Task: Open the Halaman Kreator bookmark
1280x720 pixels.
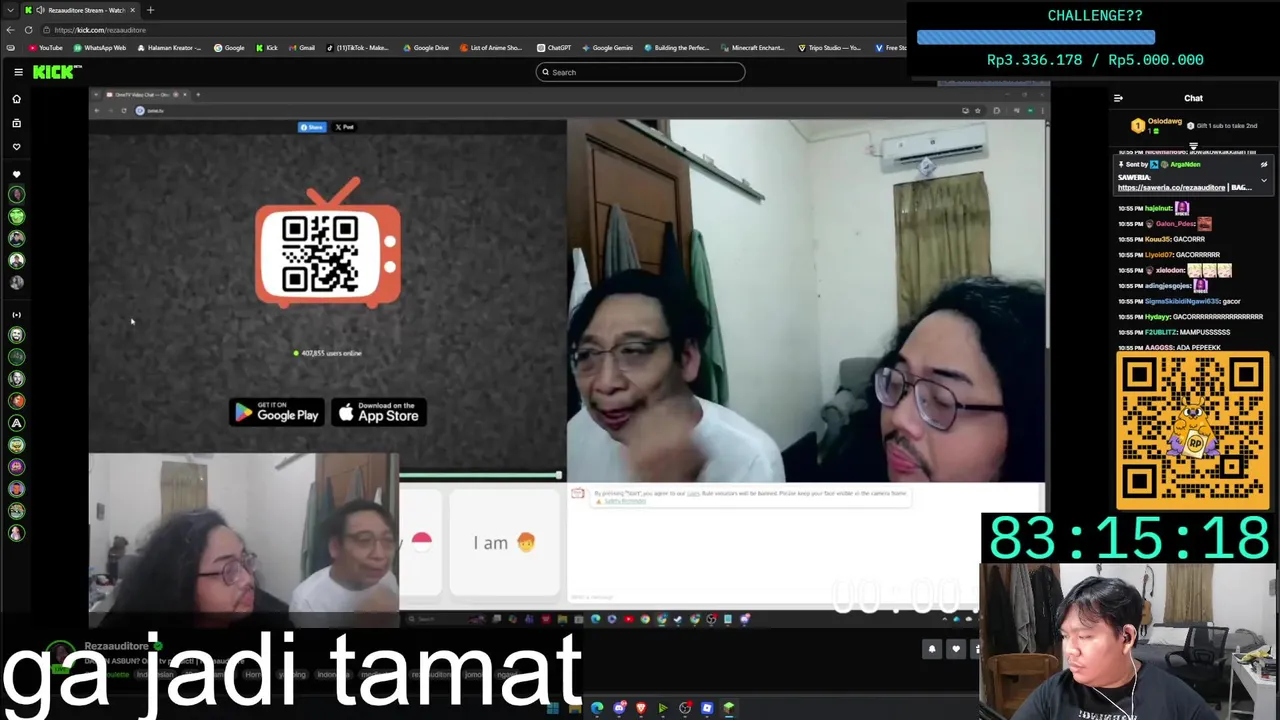Action: tap(169, 47)
